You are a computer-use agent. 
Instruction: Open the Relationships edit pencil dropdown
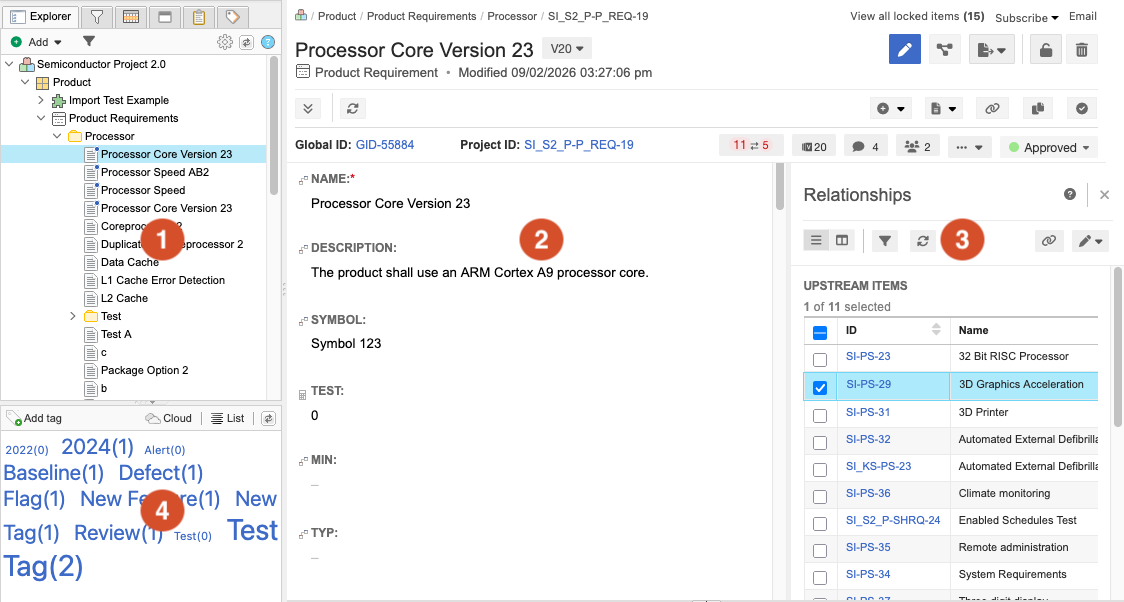pos(1090,241)
